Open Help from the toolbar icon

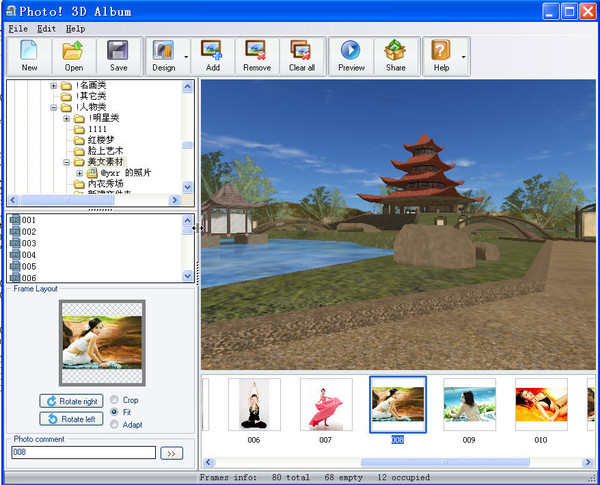pyautogui.click(x=441, y=50)
